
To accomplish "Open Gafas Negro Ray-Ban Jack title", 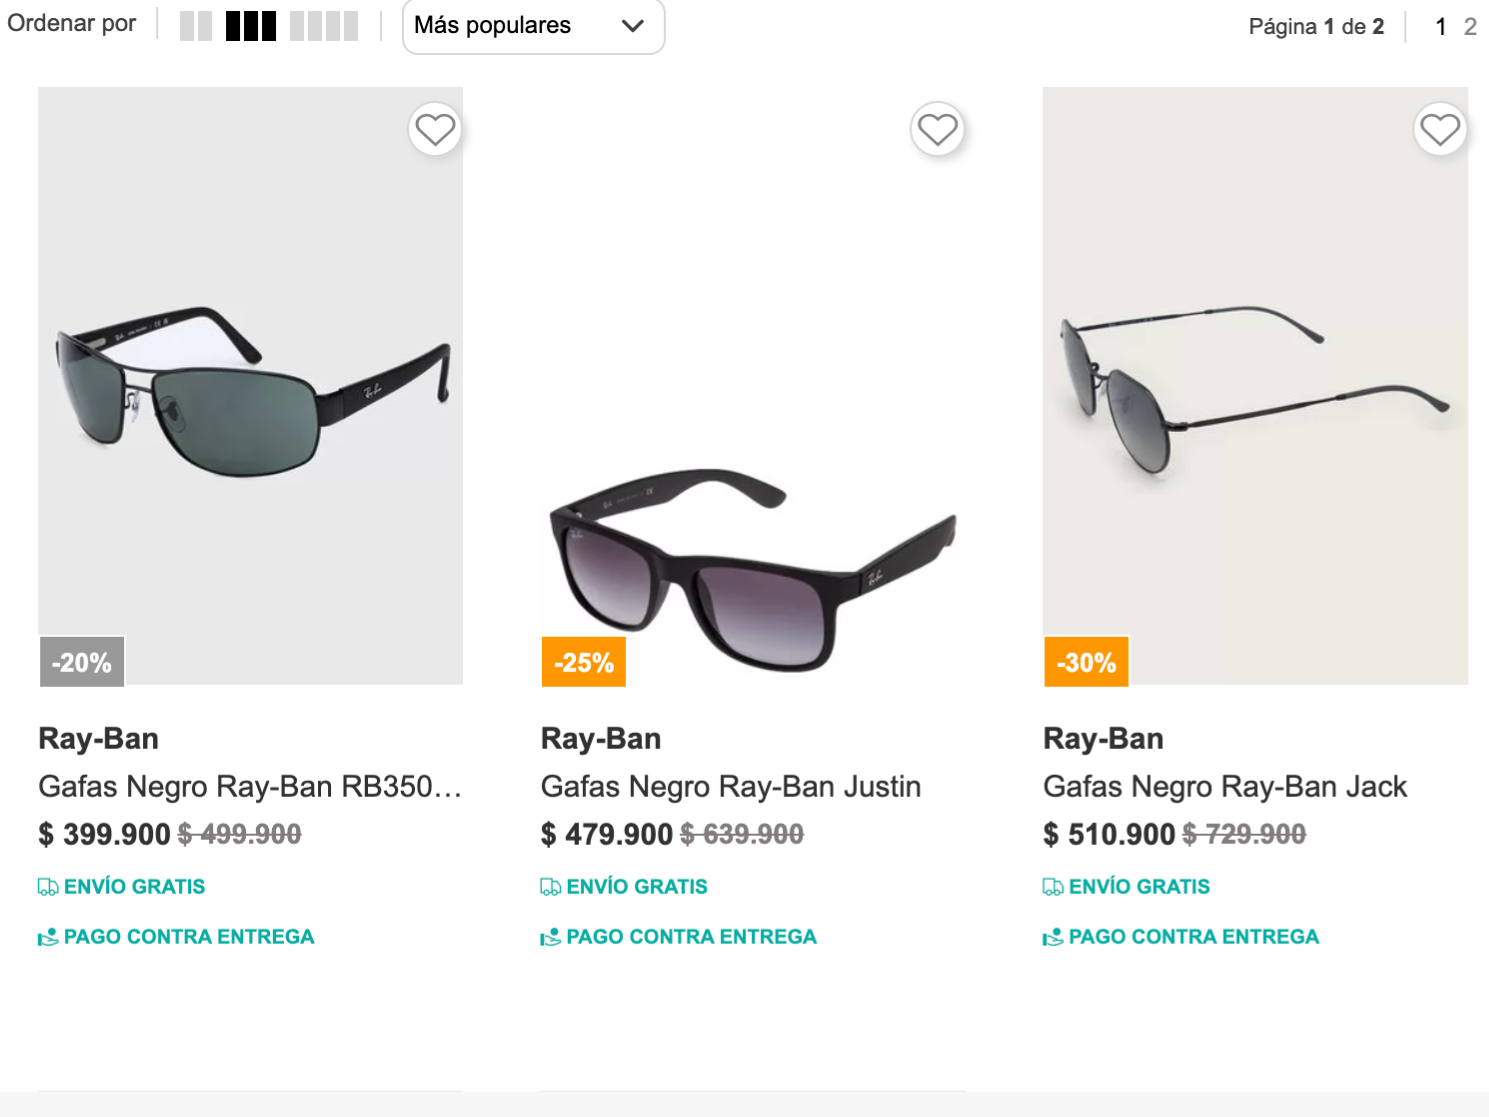I will pos(1225,787).
